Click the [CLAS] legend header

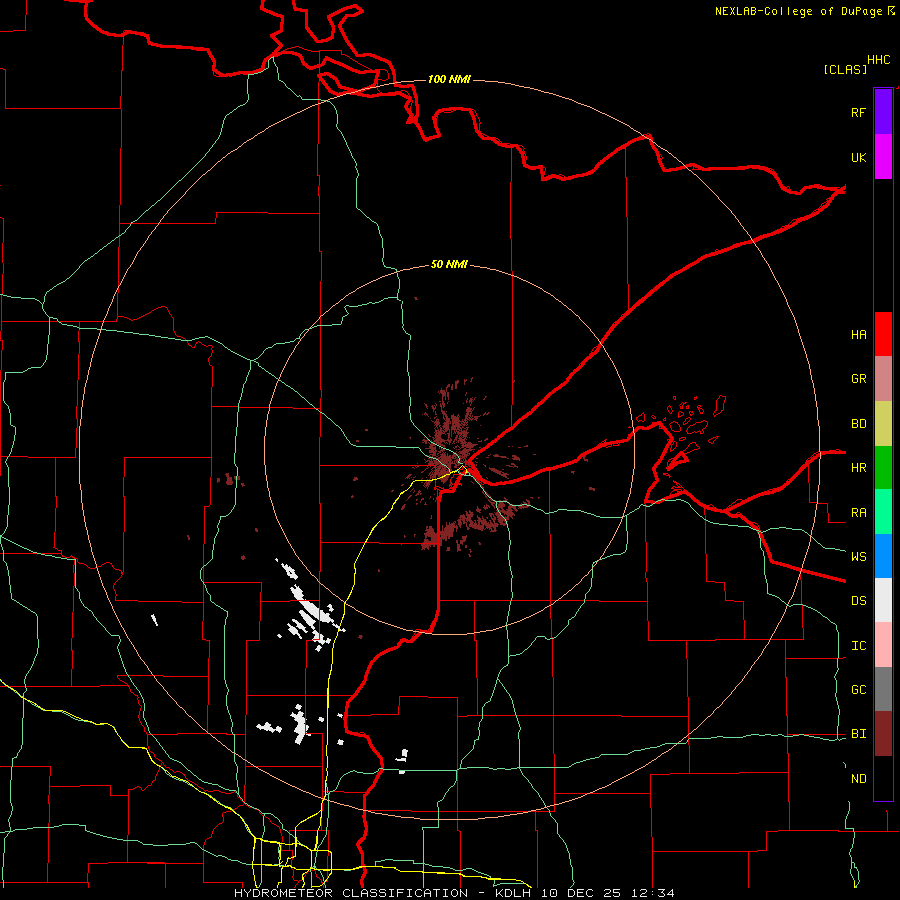coord(844,69)
